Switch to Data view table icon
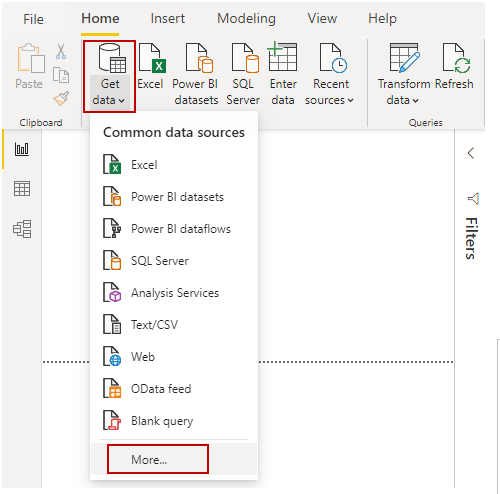Image resolution: width=500 pixels, height=494 pixels. (x=22, y=189)
